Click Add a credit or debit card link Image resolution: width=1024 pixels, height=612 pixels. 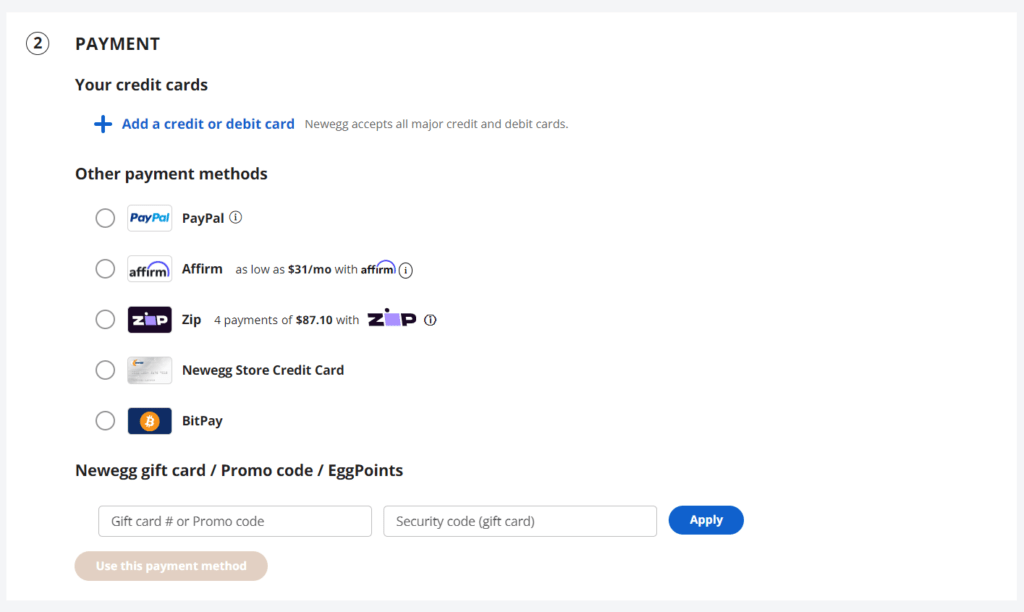208,124
